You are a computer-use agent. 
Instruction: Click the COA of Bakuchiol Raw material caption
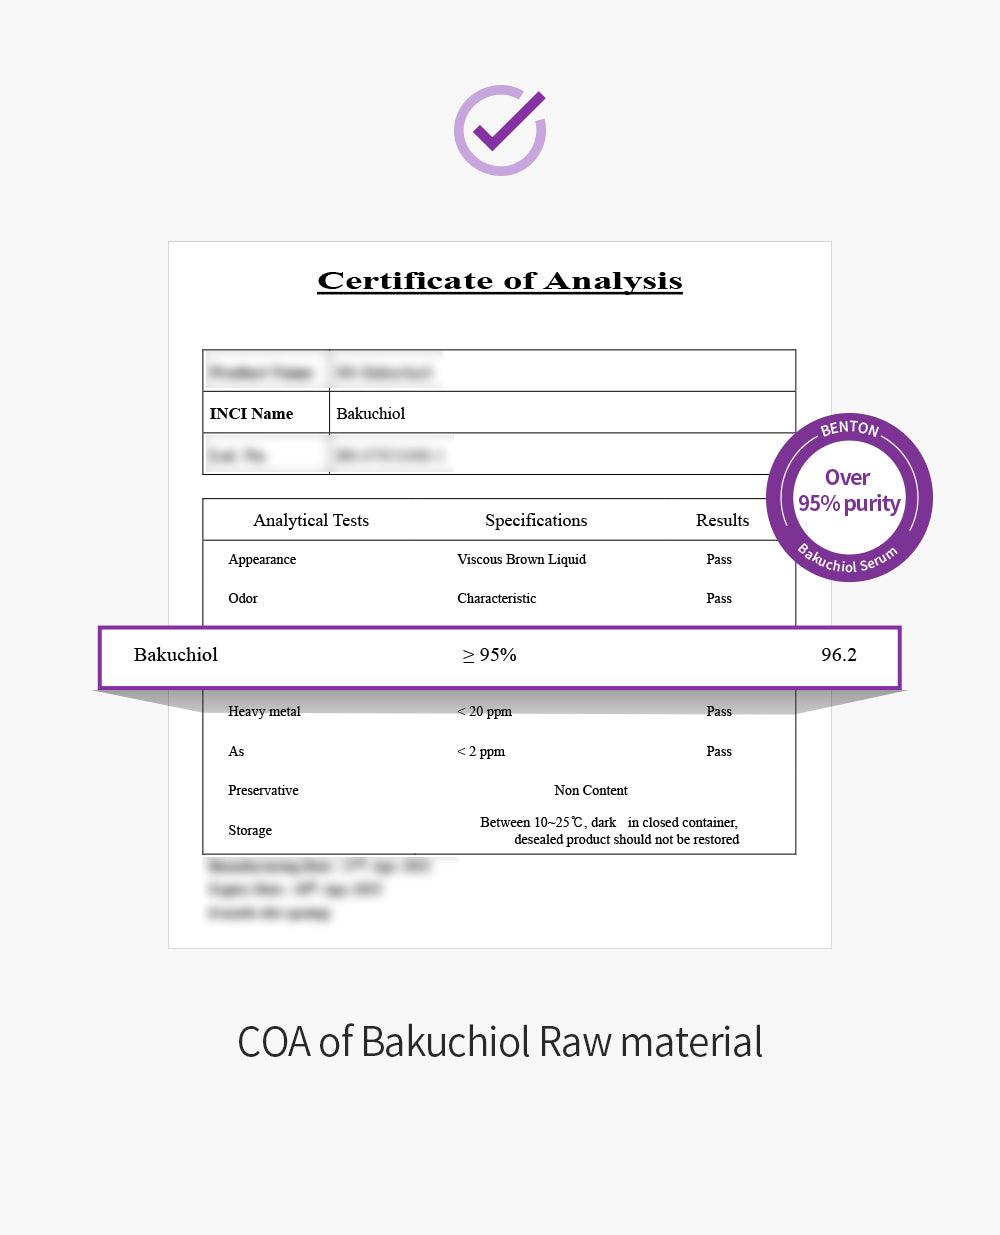500,1041
